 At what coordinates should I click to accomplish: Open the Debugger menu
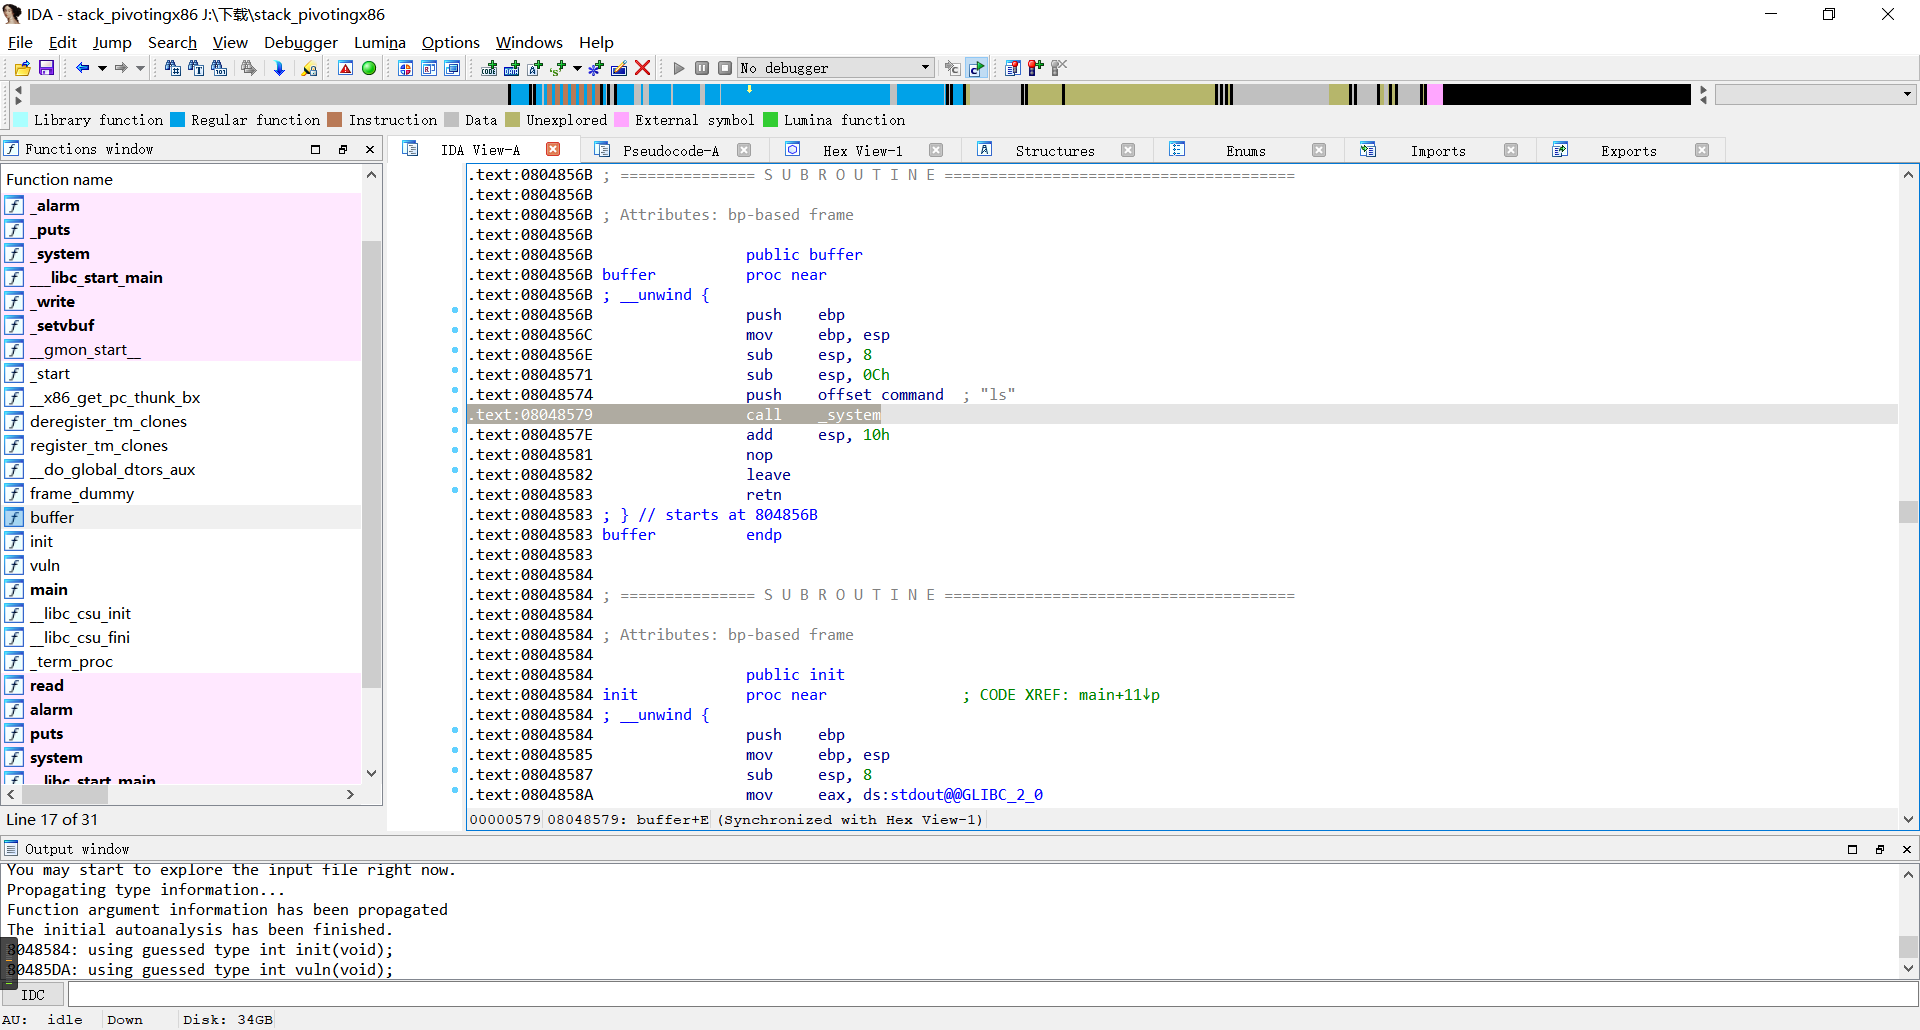300,42
